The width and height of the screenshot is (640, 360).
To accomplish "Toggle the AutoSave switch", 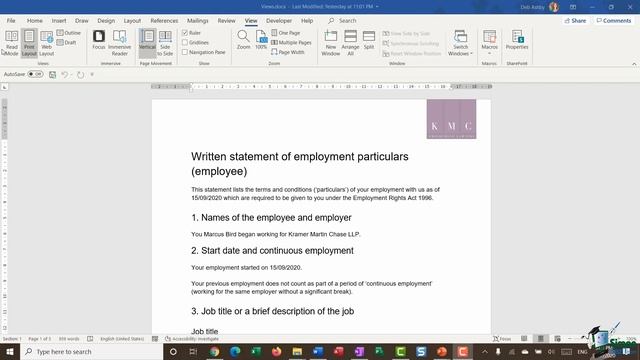I will pyautogui.click(x=36, y=74).
